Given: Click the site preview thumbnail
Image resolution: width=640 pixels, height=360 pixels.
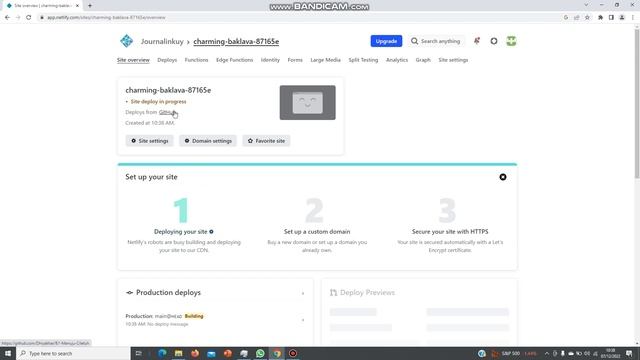Looking at the screenshot, I should pos(307,102).
